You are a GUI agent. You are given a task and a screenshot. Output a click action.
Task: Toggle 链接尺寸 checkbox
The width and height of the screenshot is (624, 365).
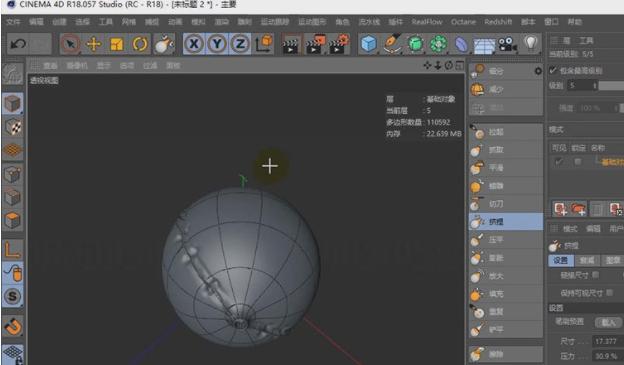(x=595, y=274)
